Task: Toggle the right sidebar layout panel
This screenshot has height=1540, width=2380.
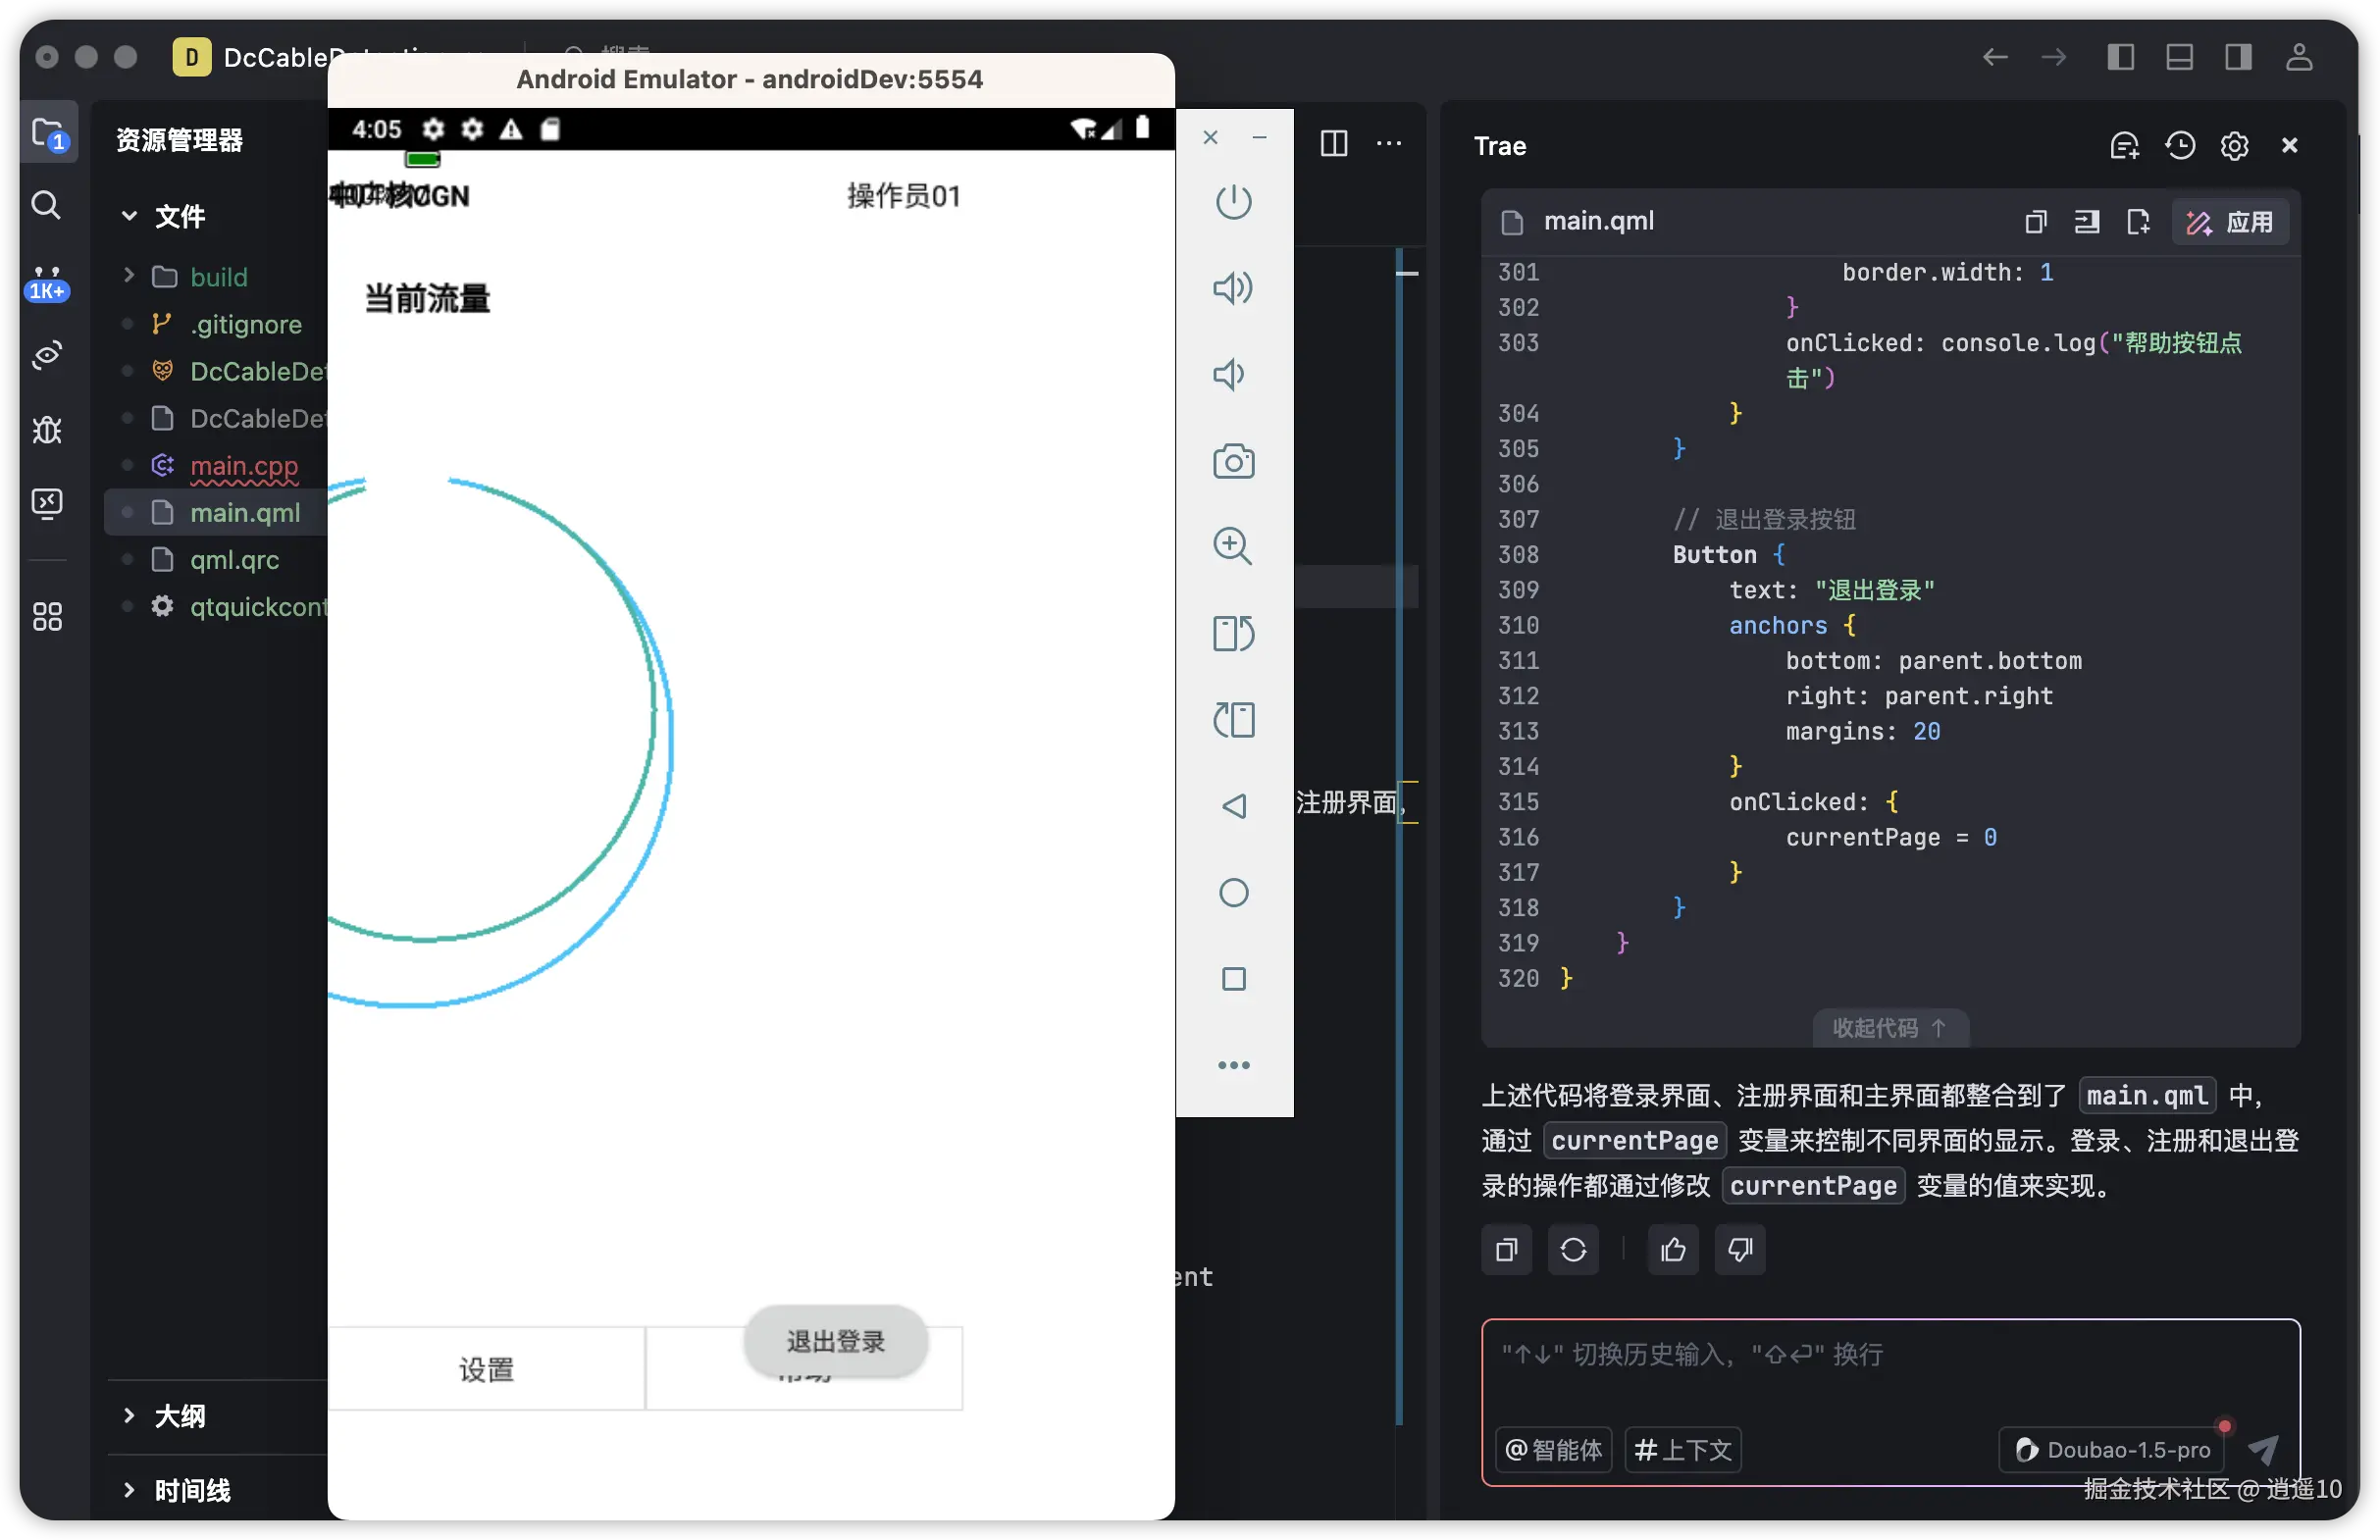Action: click(x=2237, y=57)
